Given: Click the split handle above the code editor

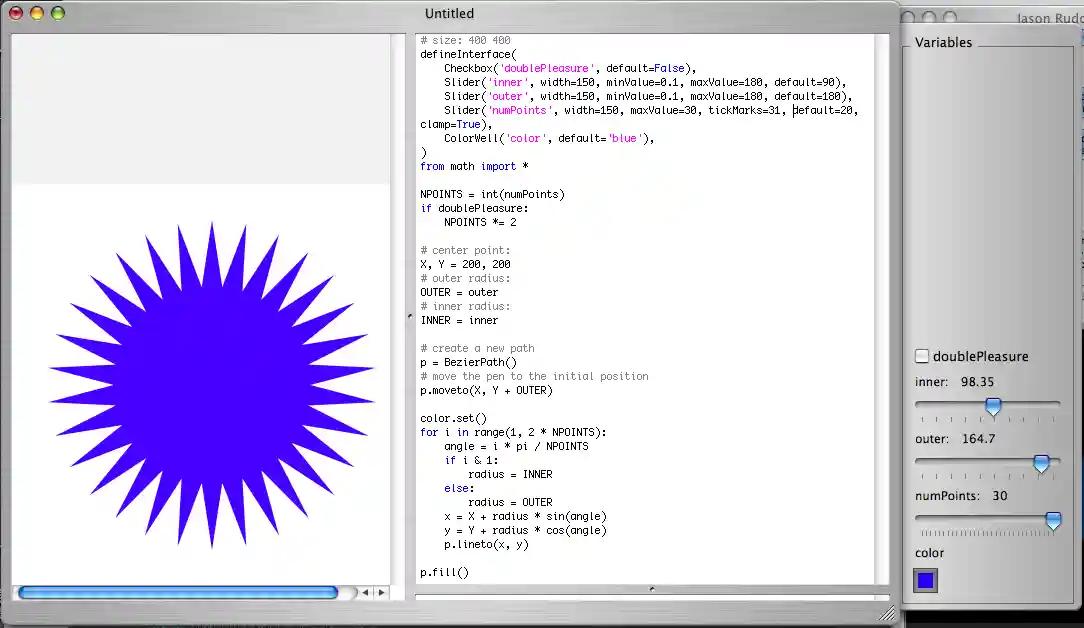Looking at the screenshot, I should pyautogui.click(x=651, y=589).
